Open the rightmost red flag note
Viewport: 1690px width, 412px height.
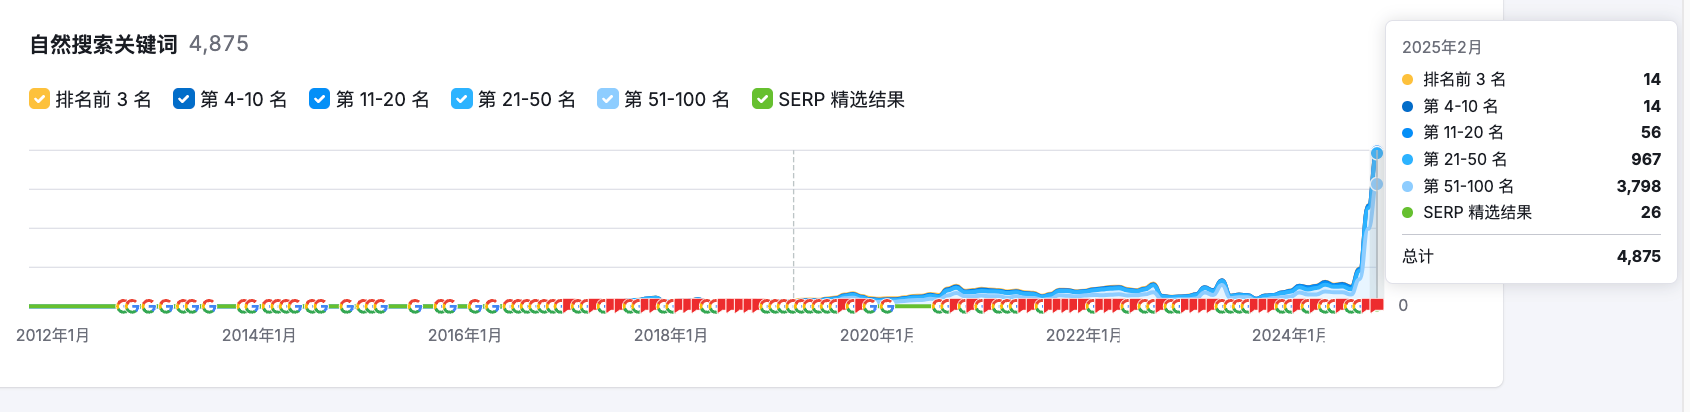(1377, 305)
